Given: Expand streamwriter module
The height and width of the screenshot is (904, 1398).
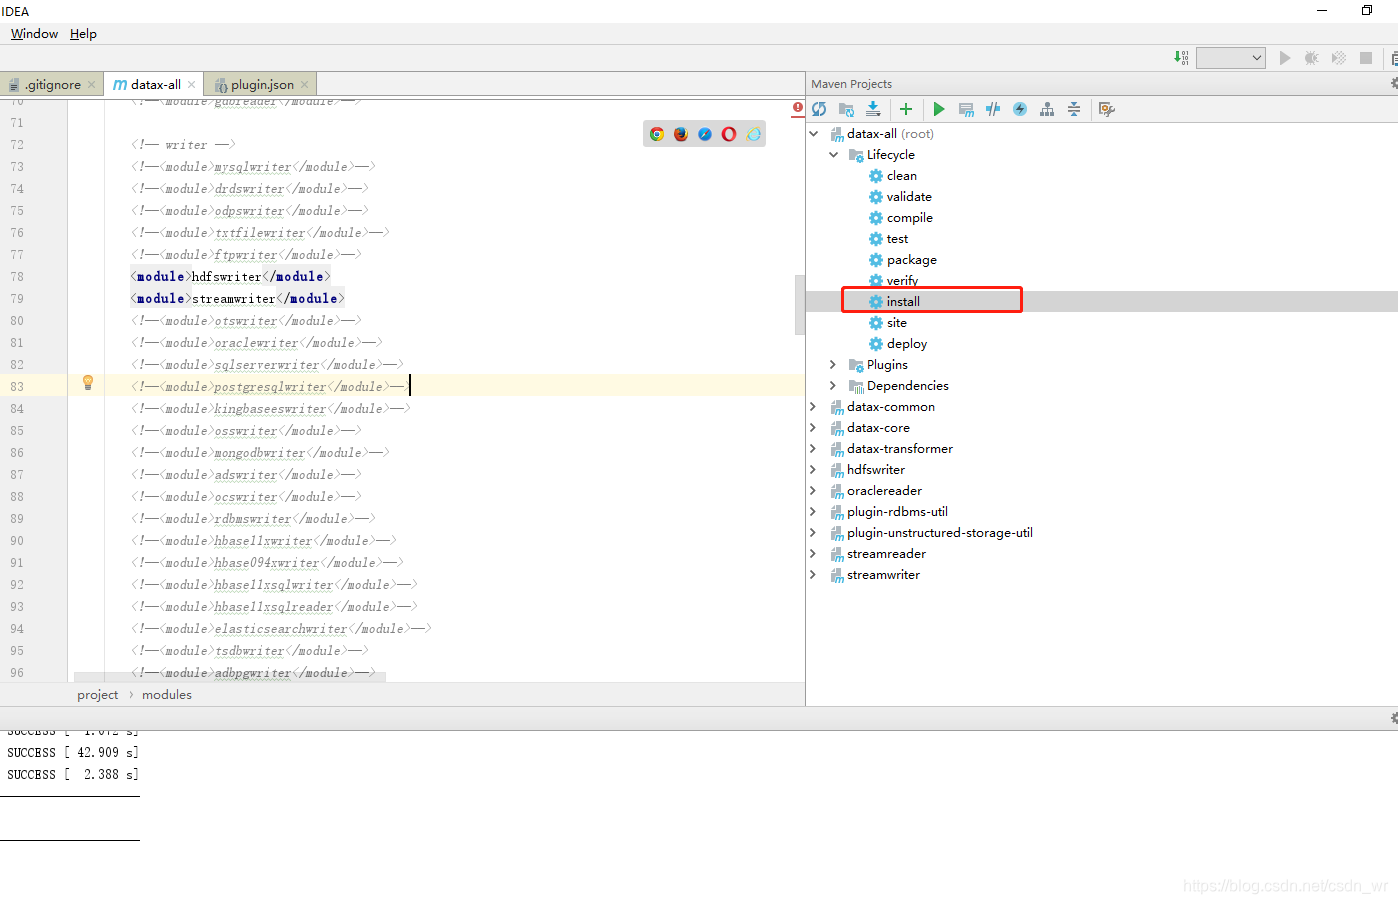Looking at the screenshot, I should [x=813, y=575].
